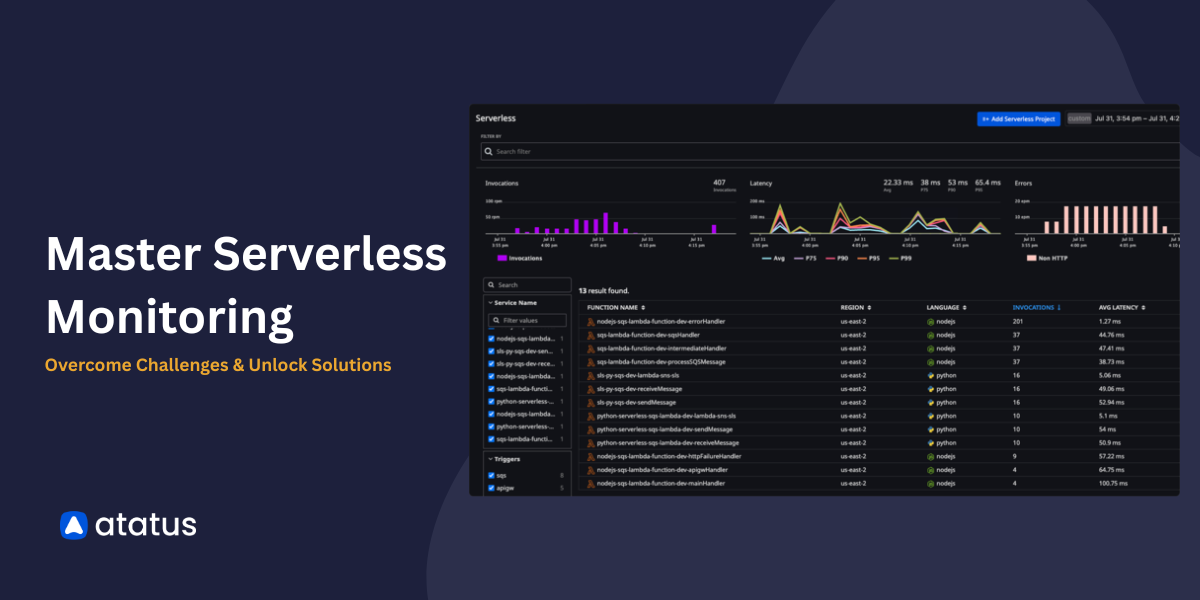Open the Serverless page heading
1200x600 pixels.
click(496, 117)
